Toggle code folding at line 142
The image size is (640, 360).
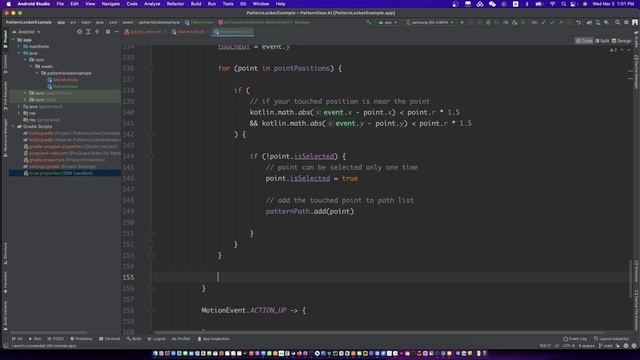pyautogui.click(x=150, y=134)
